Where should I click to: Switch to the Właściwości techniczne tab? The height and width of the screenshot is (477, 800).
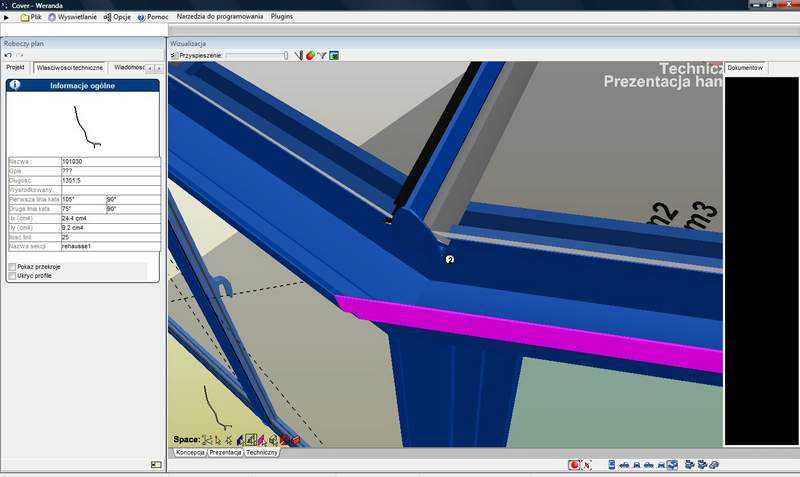tap(69, 67)
